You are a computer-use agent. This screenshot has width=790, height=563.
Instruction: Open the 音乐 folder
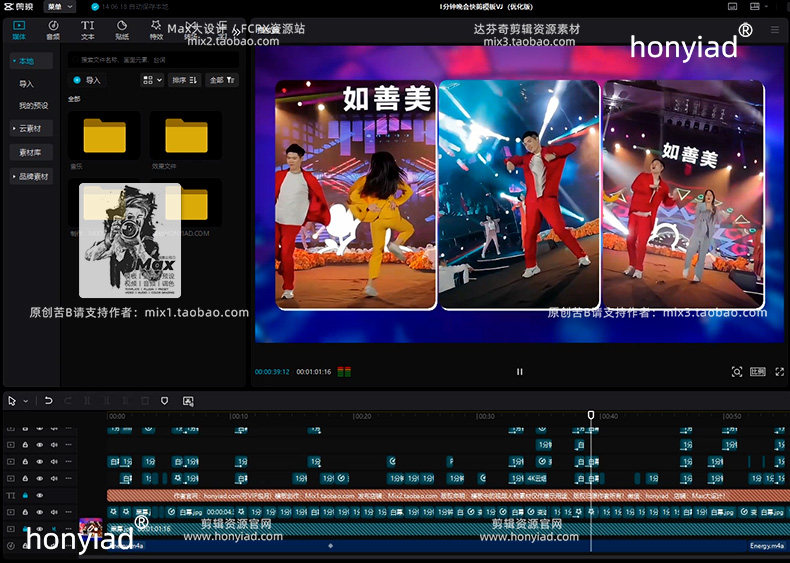point(104,136)
